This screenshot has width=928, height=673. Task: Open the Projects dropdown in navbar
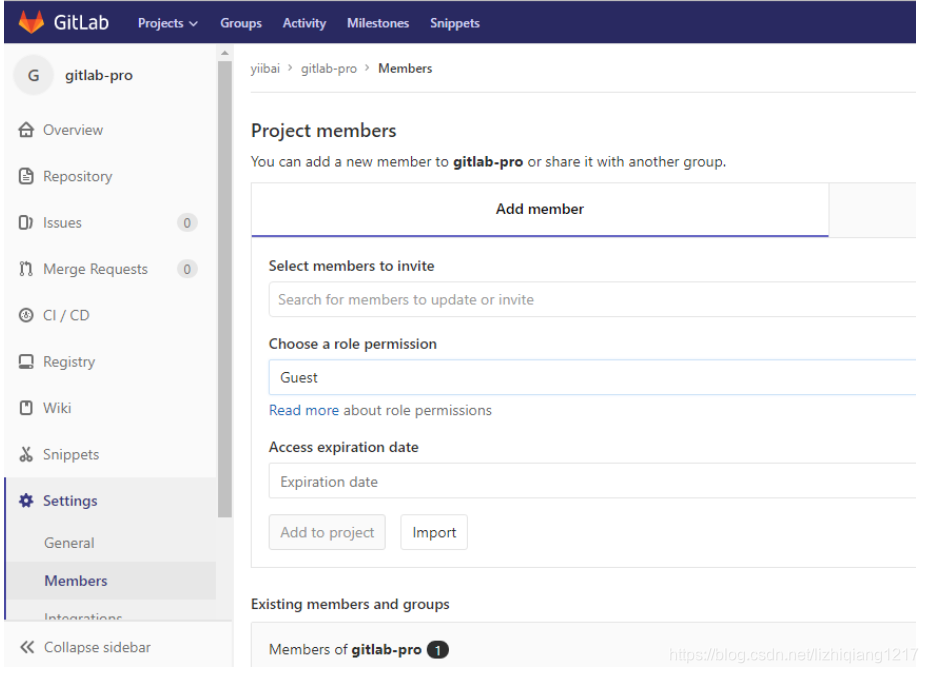click(x=167, y=23)
